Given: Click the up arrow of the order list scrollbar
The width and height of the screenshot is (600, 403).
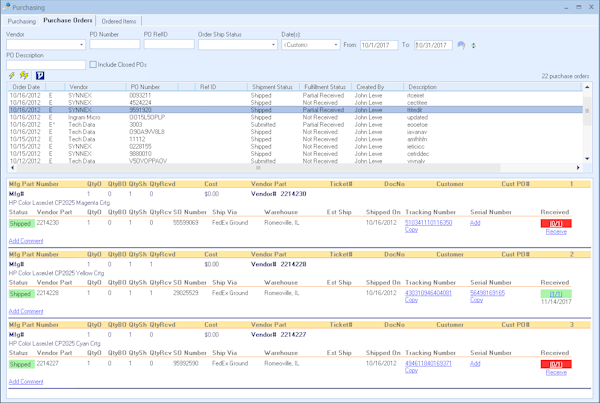Looking at the screenshot, I should (587, 87).
